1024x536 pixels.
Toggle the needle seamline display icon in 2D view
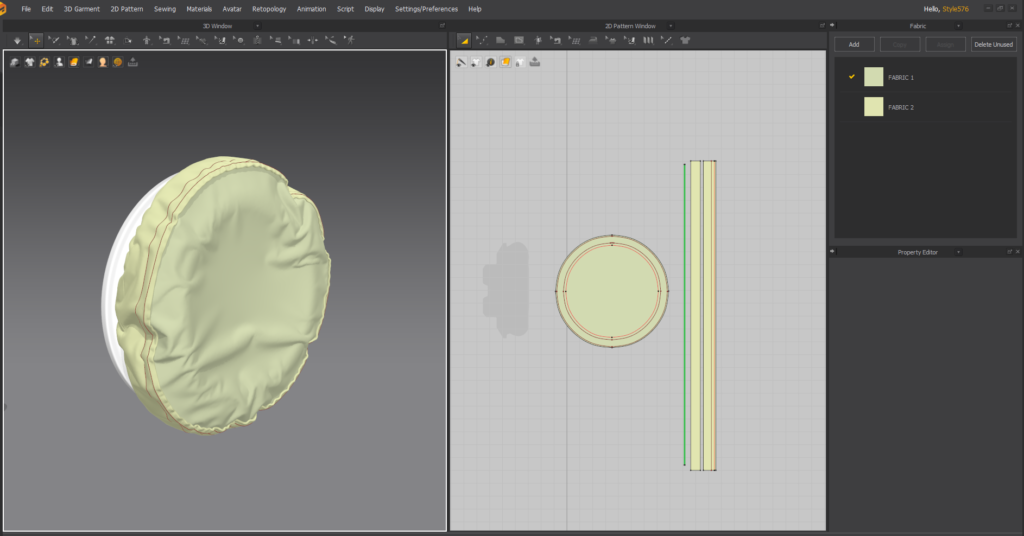pyautogui.click(x=461, y=62)
